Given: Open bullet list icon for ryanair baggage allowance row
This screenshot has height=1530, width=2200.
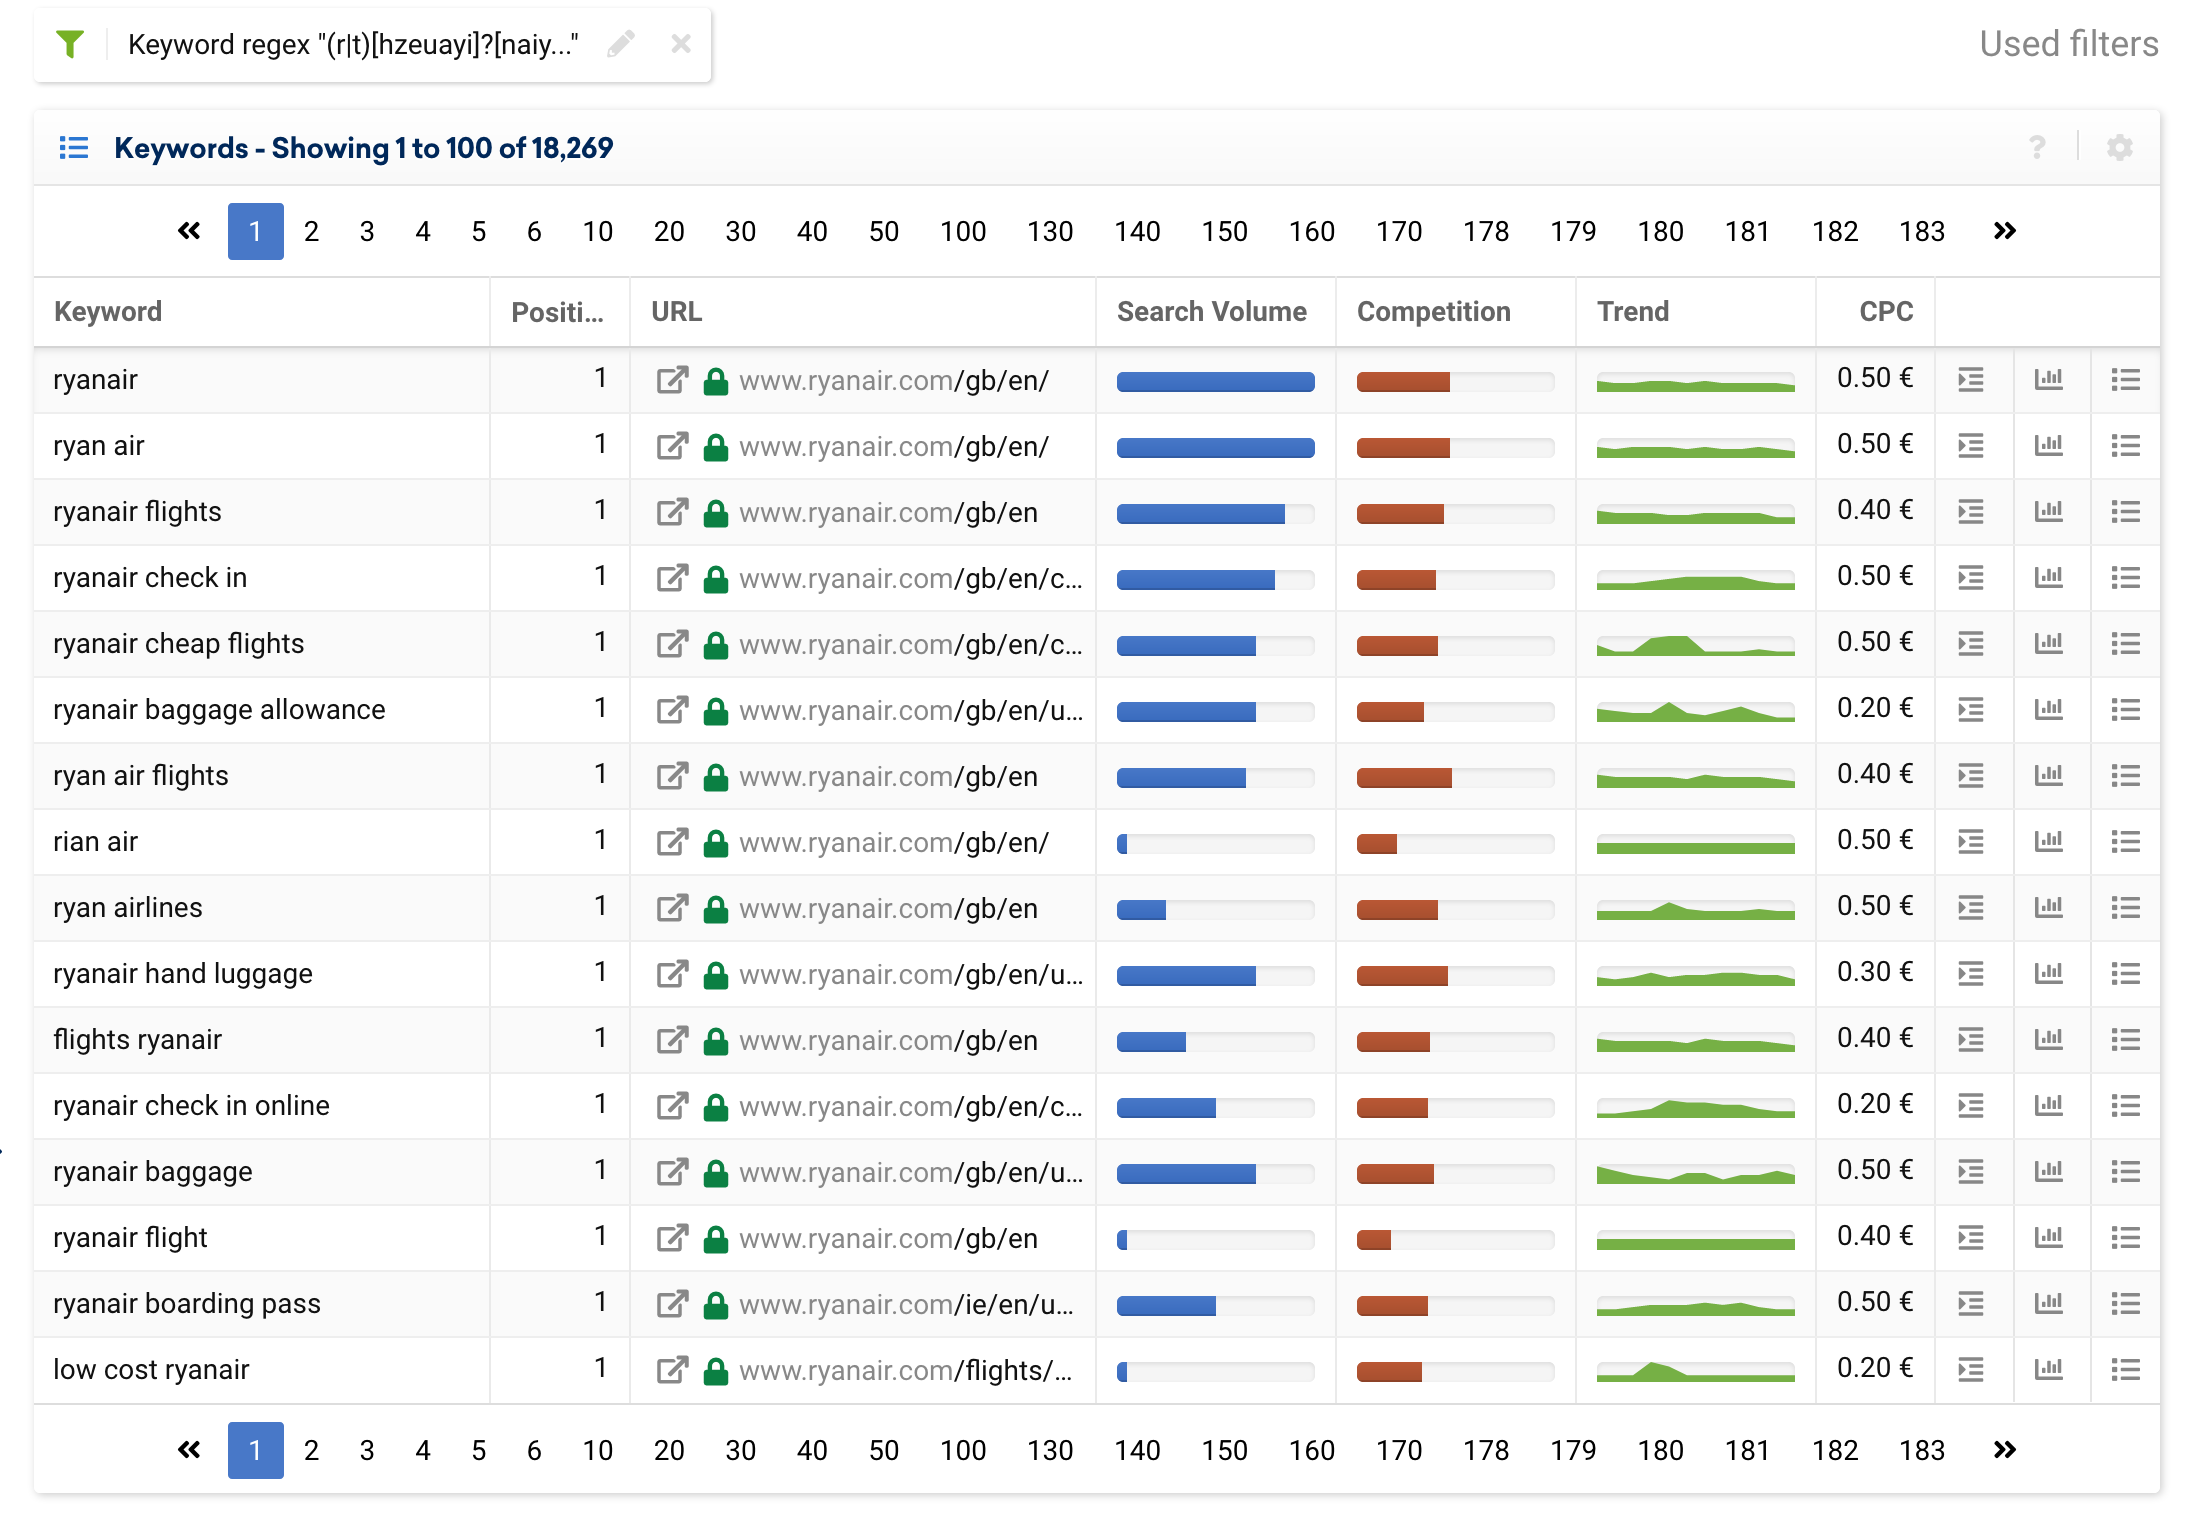Looking at the screenshot, I should coord(2126,710).
